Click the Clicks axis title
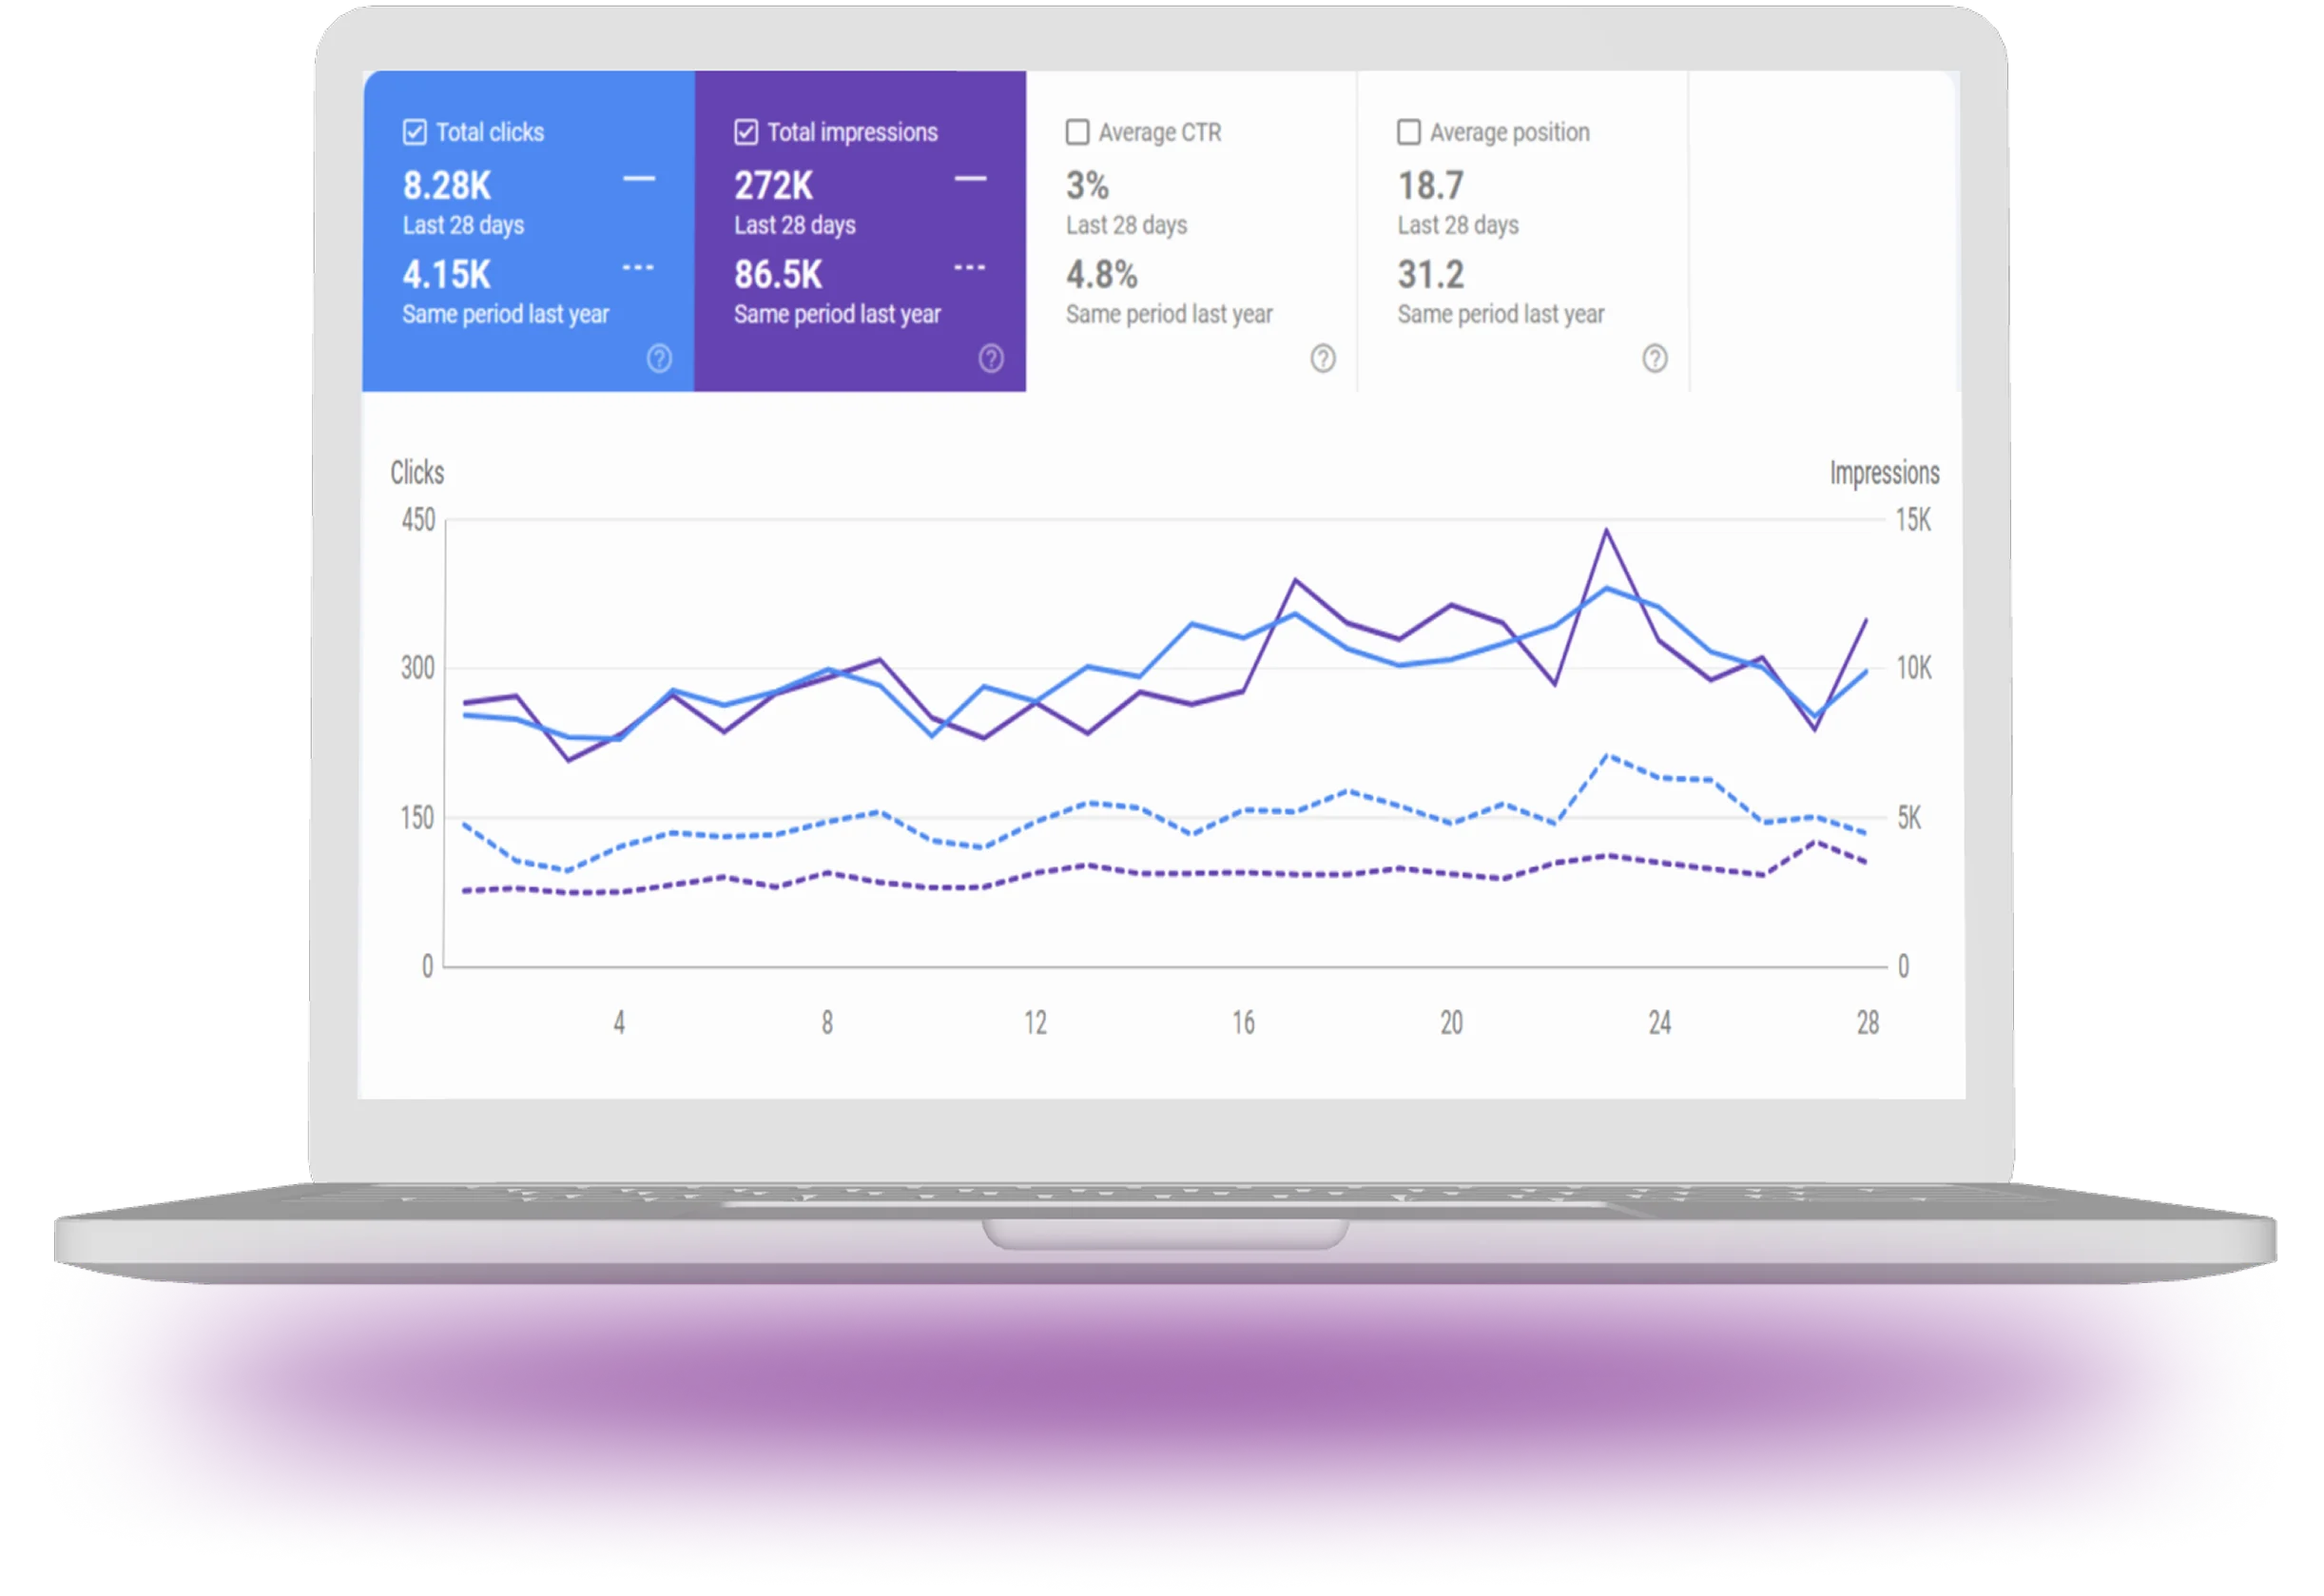 pos(417,473)
